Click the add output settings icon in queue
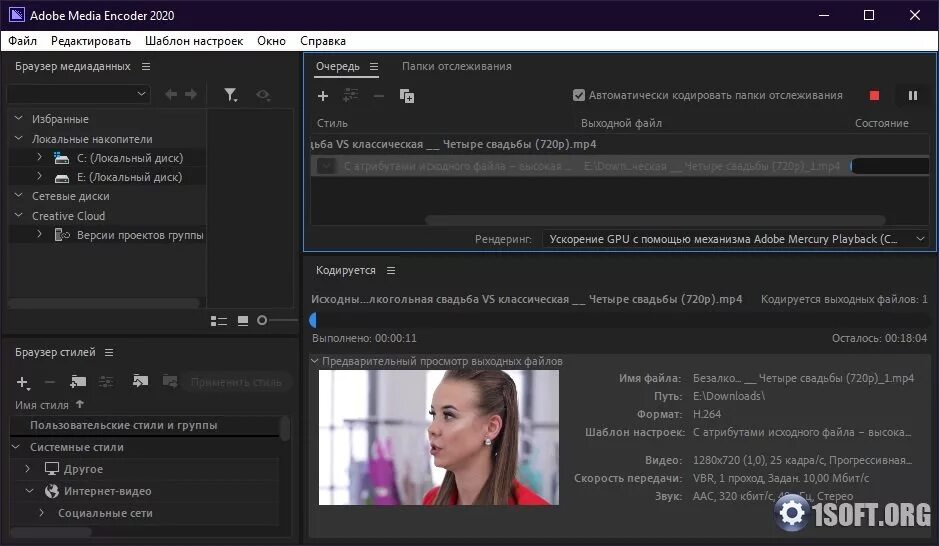 [350, 95]
